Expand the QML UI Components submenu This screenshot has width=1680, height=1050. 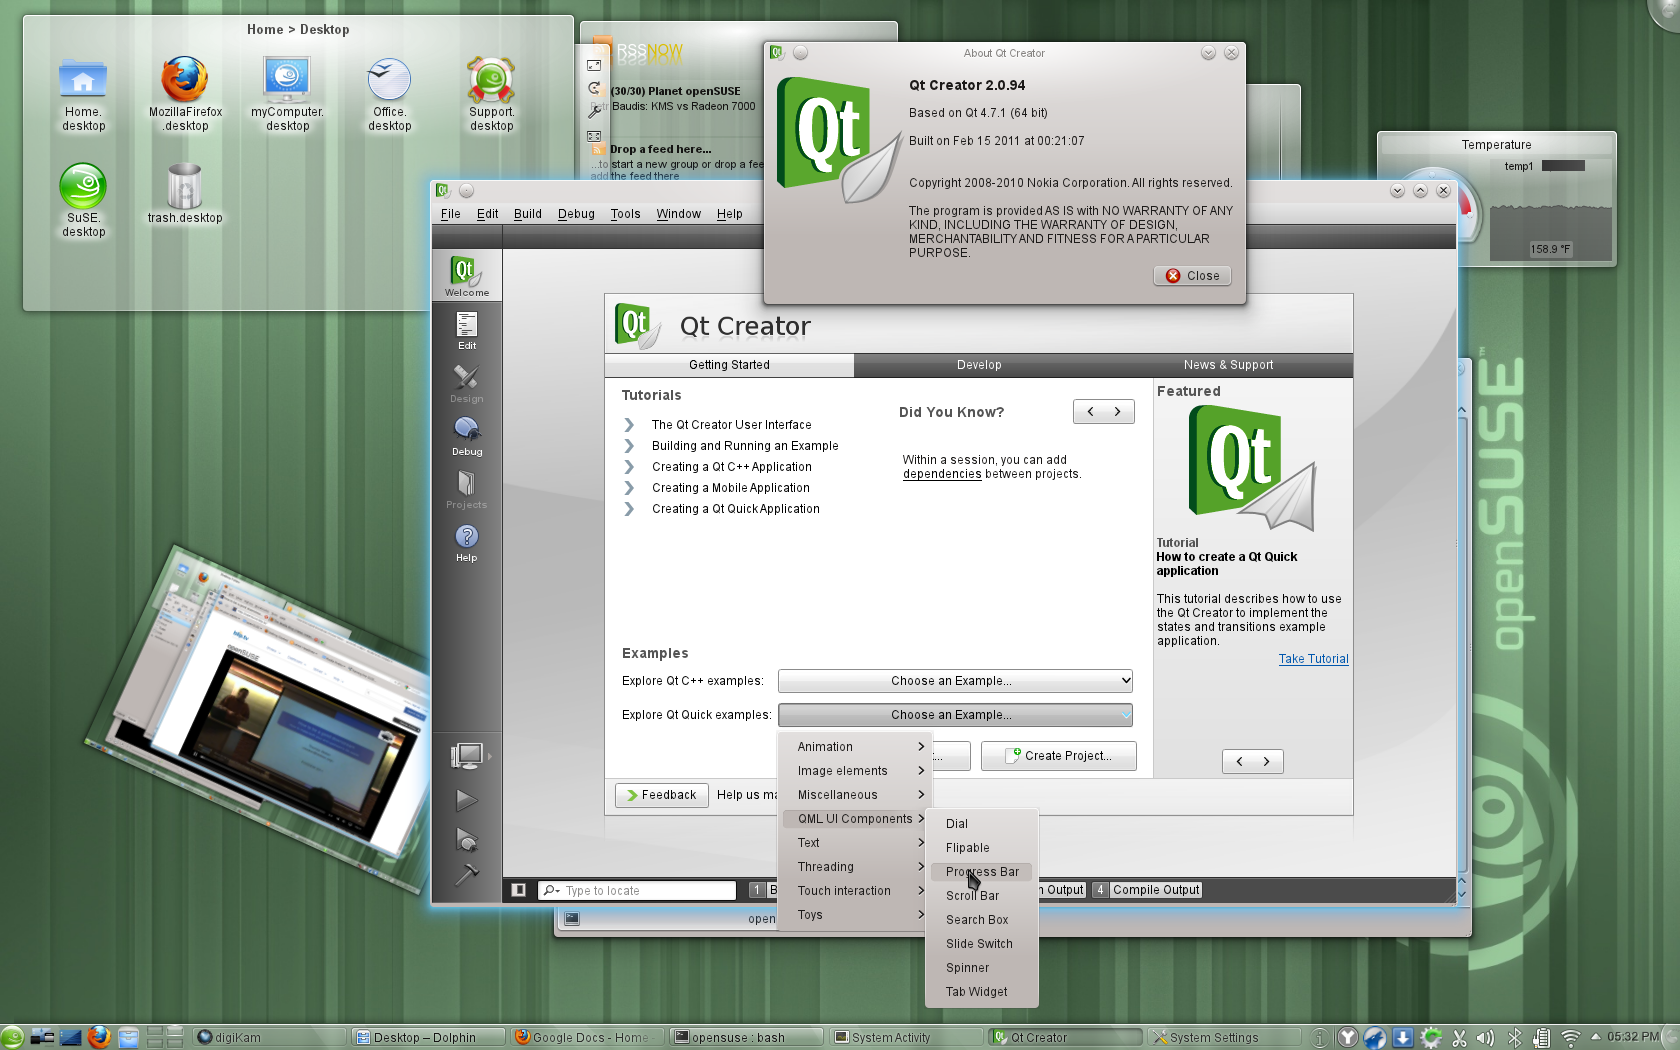pyautogui.click(x=855, y=818)
